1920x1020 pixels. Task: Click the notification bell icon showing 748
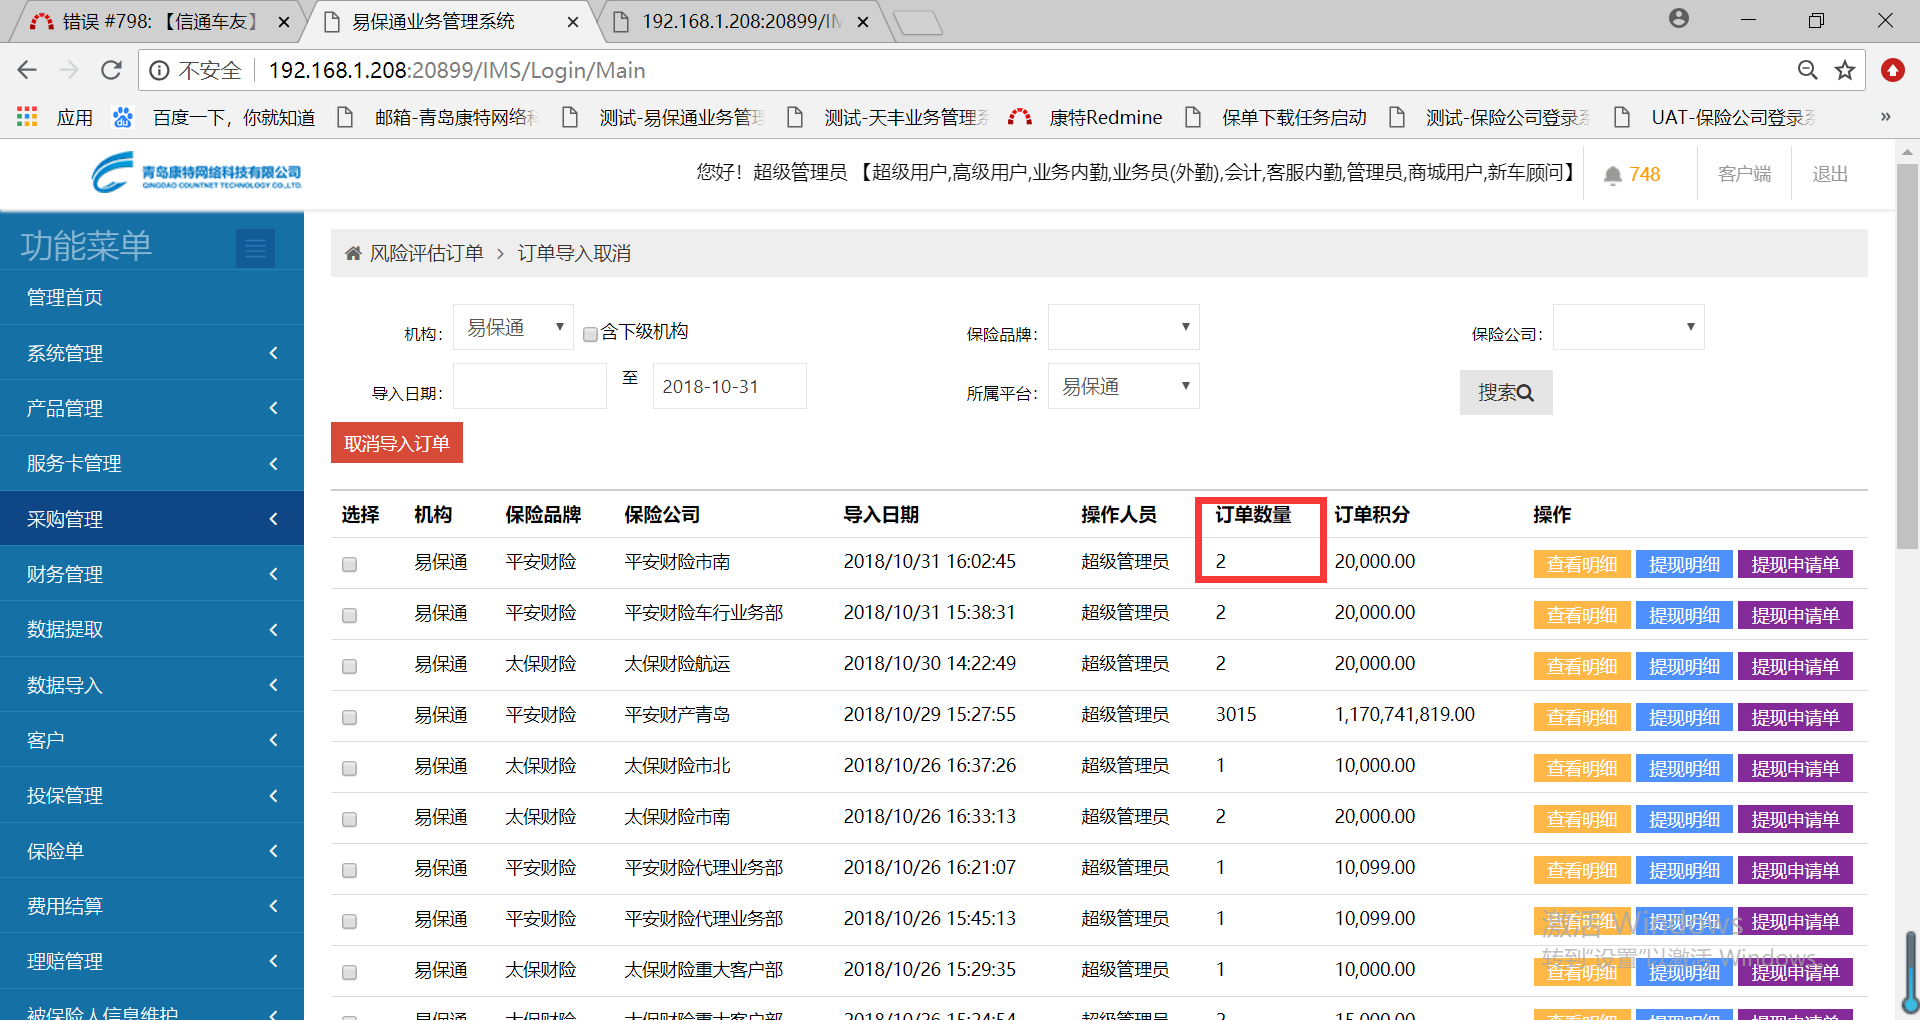coord(1612,175)
